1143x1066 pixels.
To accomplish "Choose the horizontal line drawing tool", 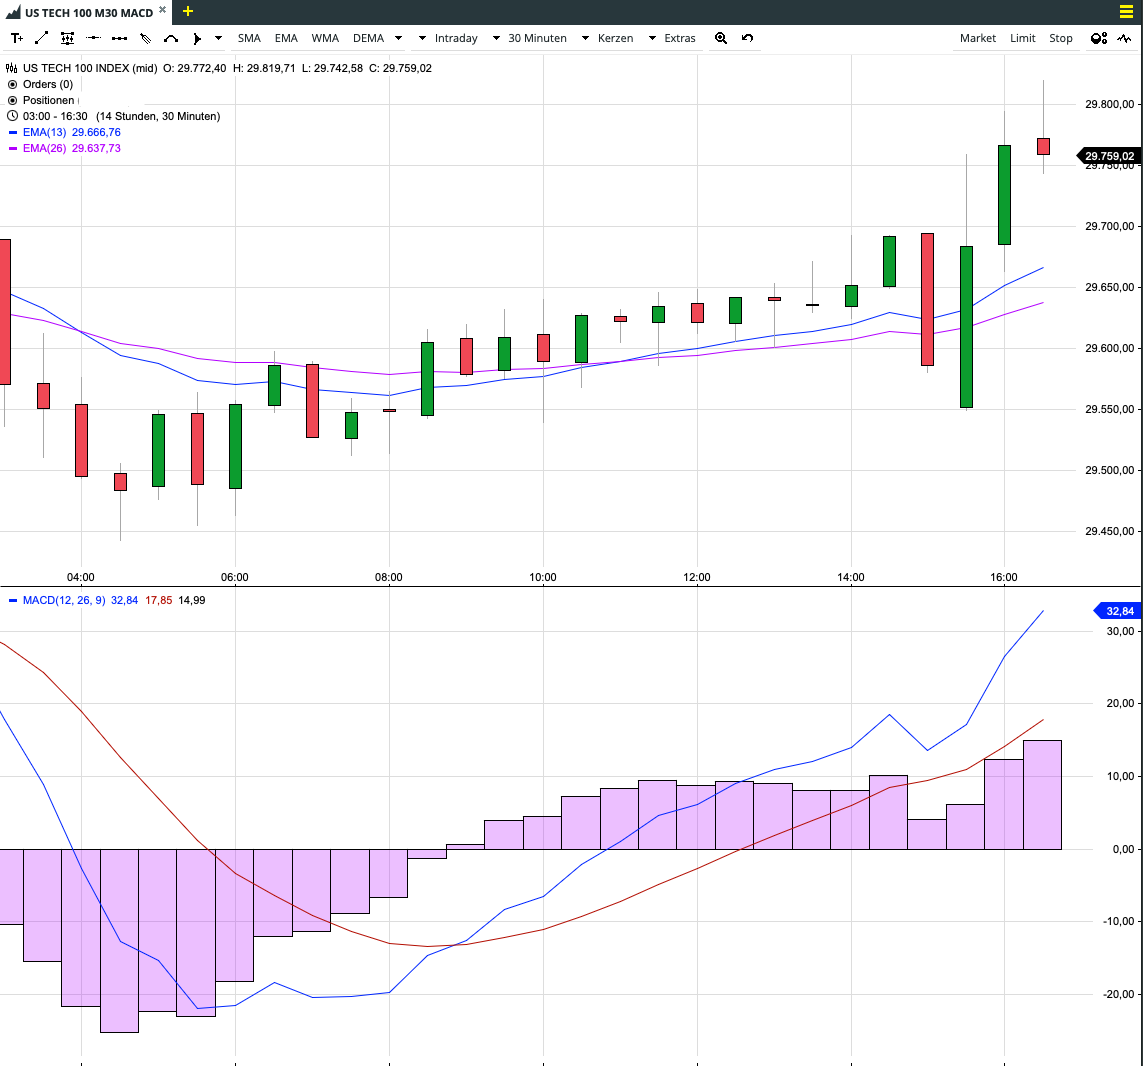I will [93, 38].
